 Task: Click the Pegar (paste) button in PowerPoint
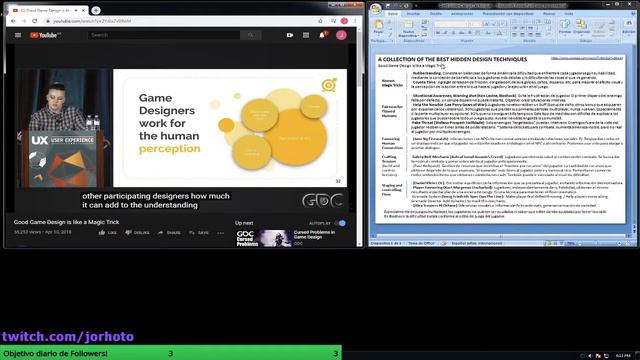[x=378, y=27]
